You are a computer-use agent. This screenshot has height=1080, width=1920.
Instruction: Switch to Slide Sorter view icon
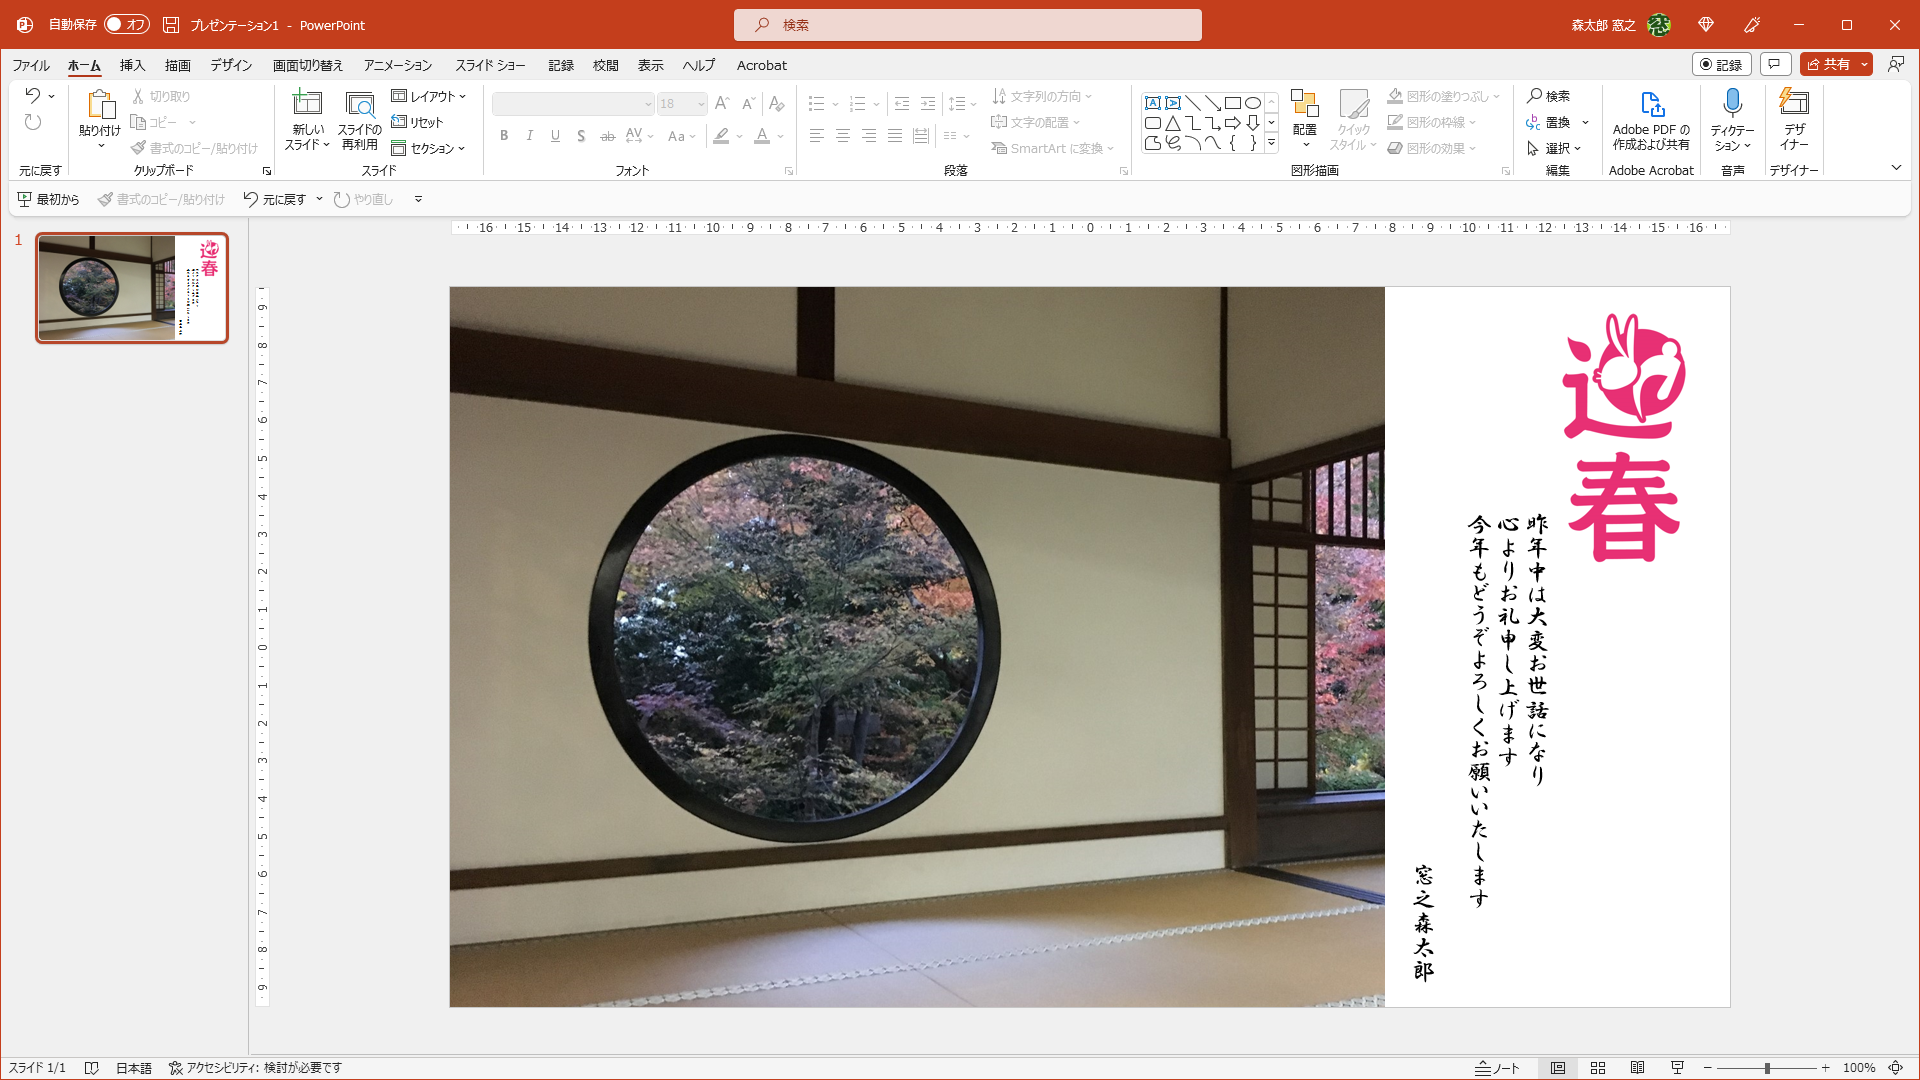click(1598, 1068)
